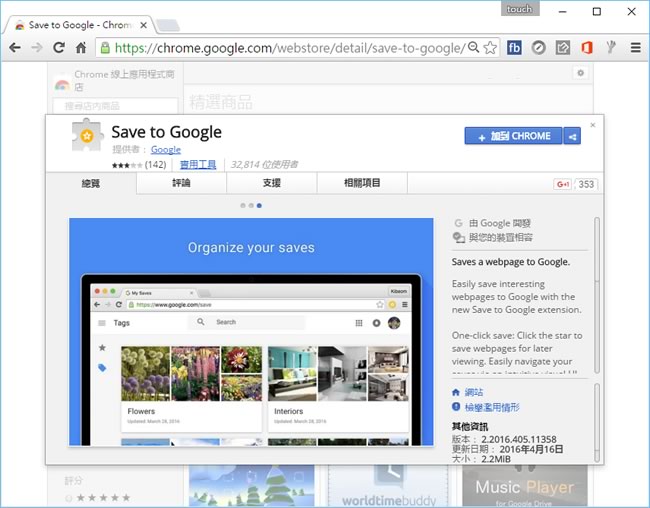
Task: Click the Office extension icon
Action: pyautogui.click(x=587, y=48)
